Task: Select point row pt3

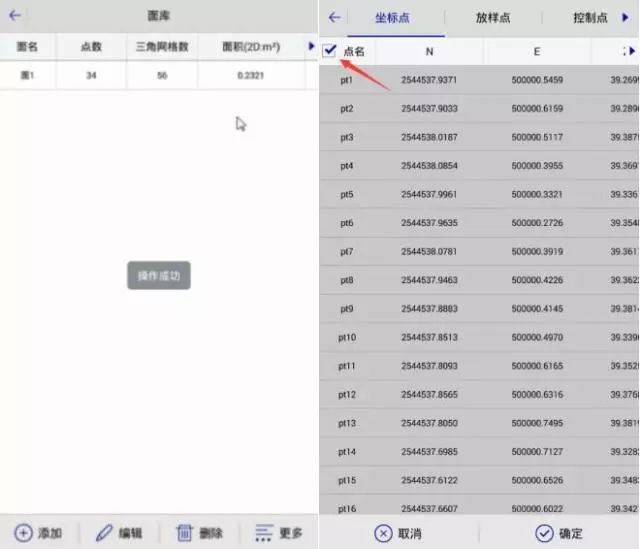Action: point(479,137)
